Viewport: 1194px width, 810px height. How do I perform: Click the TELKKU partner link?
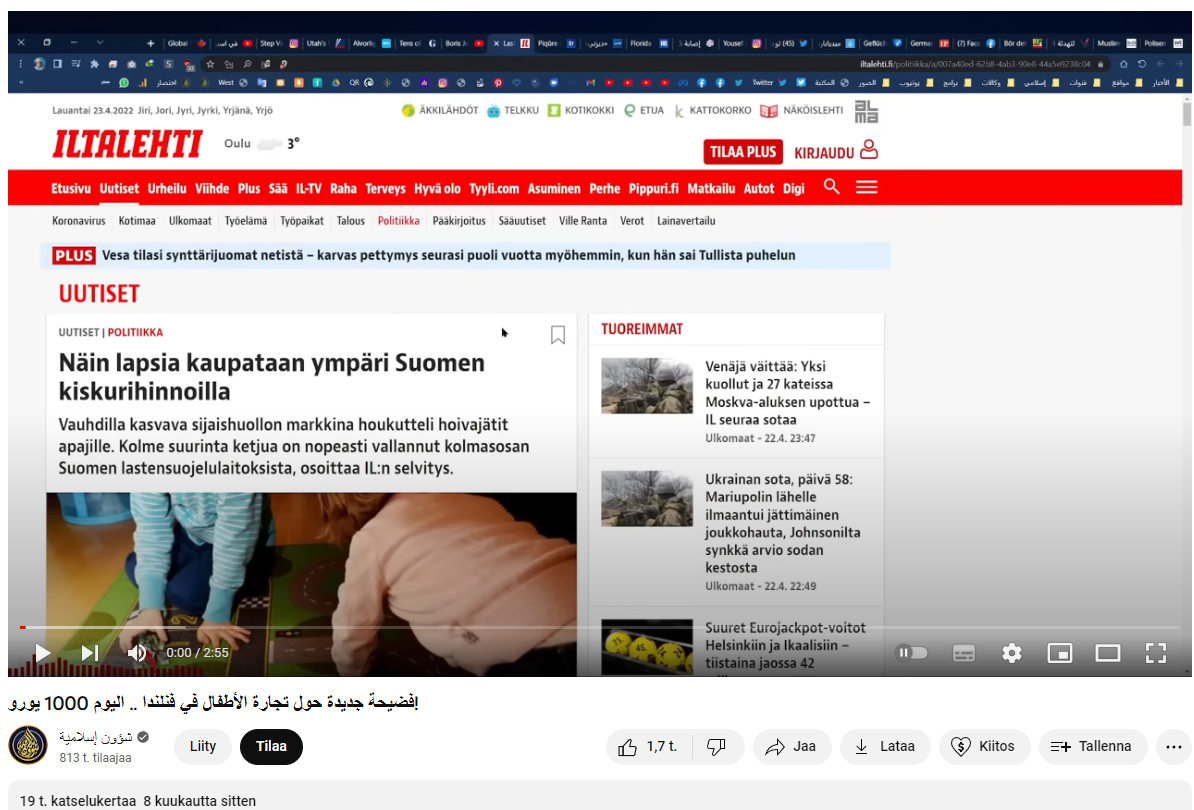pos(512,110)
